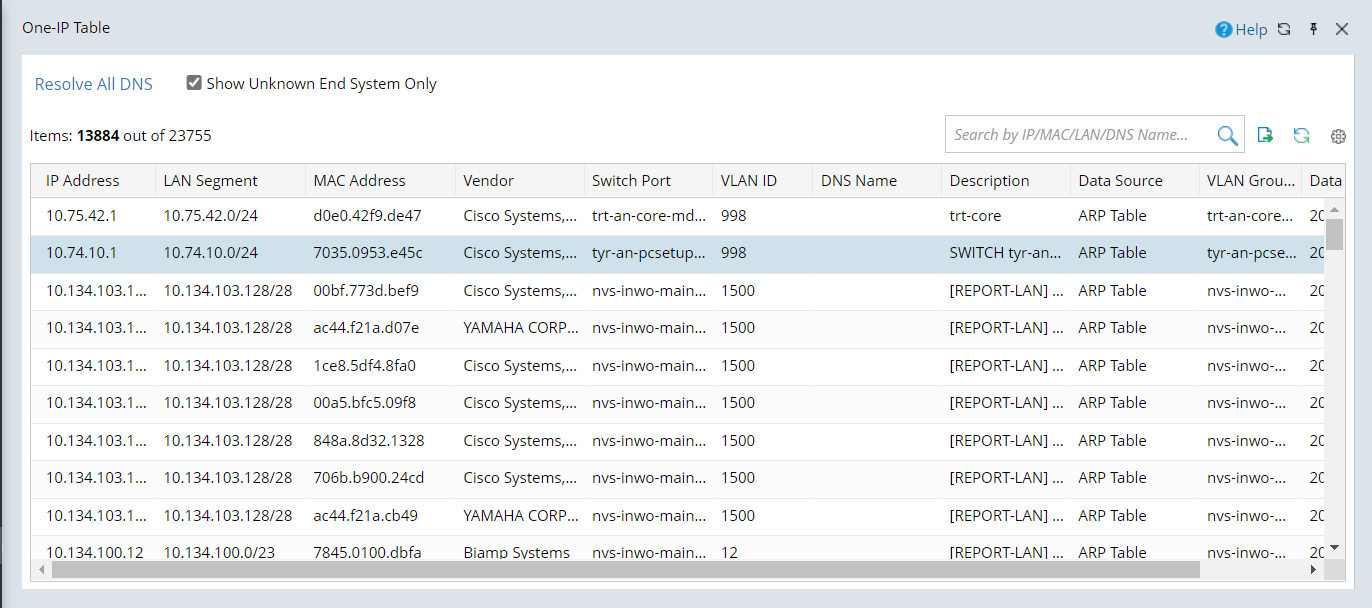
Task: Click the search magnifier icon
Action: click(1227, 134)
